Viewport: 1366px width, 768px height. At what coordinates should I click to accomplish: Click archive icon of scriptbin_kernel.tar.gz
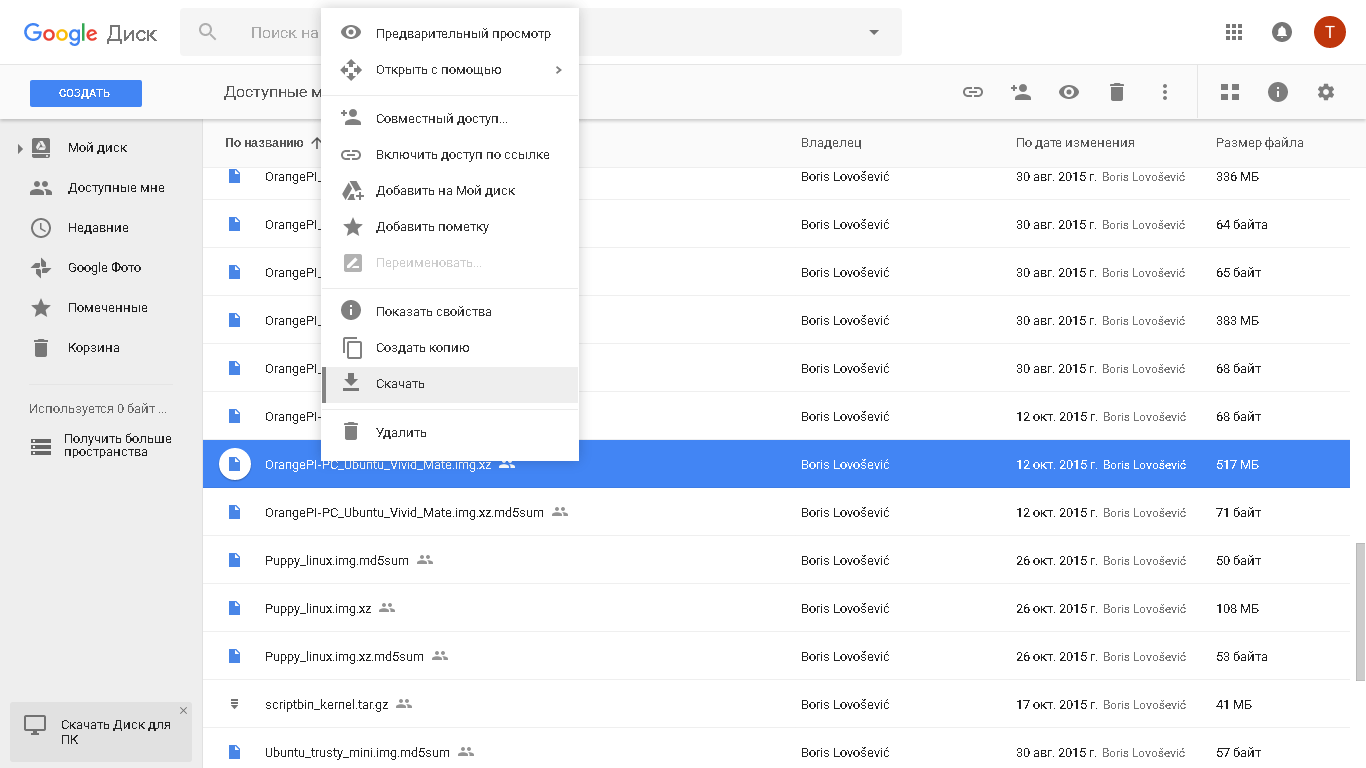(235, 704)
